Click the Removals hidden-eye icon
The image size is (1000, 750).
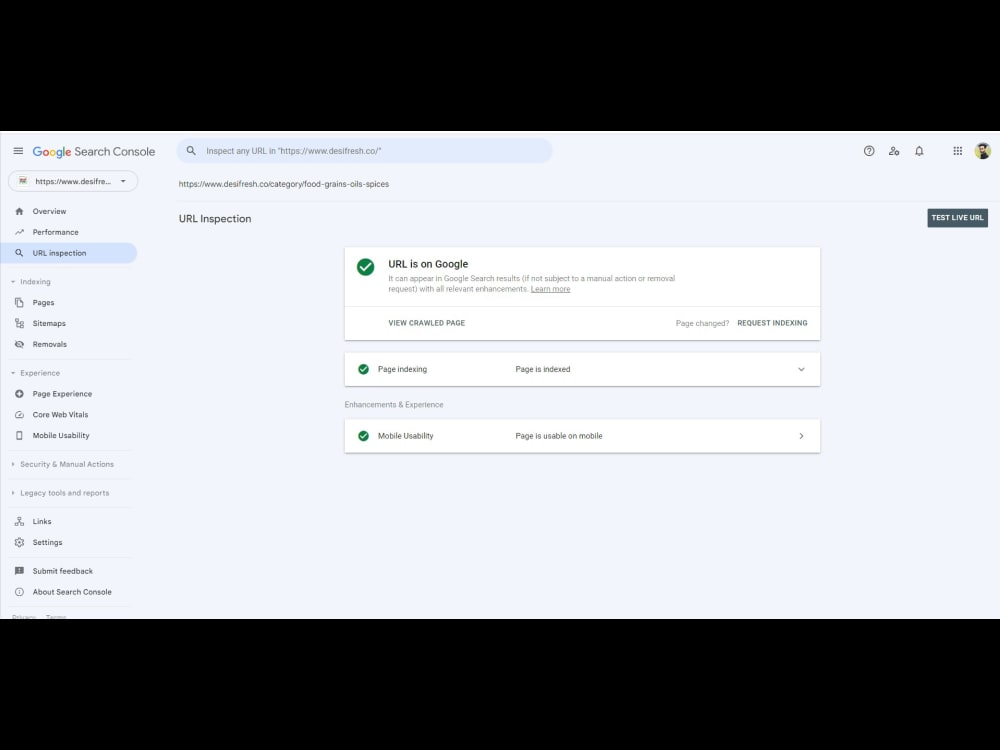(19, 344)
